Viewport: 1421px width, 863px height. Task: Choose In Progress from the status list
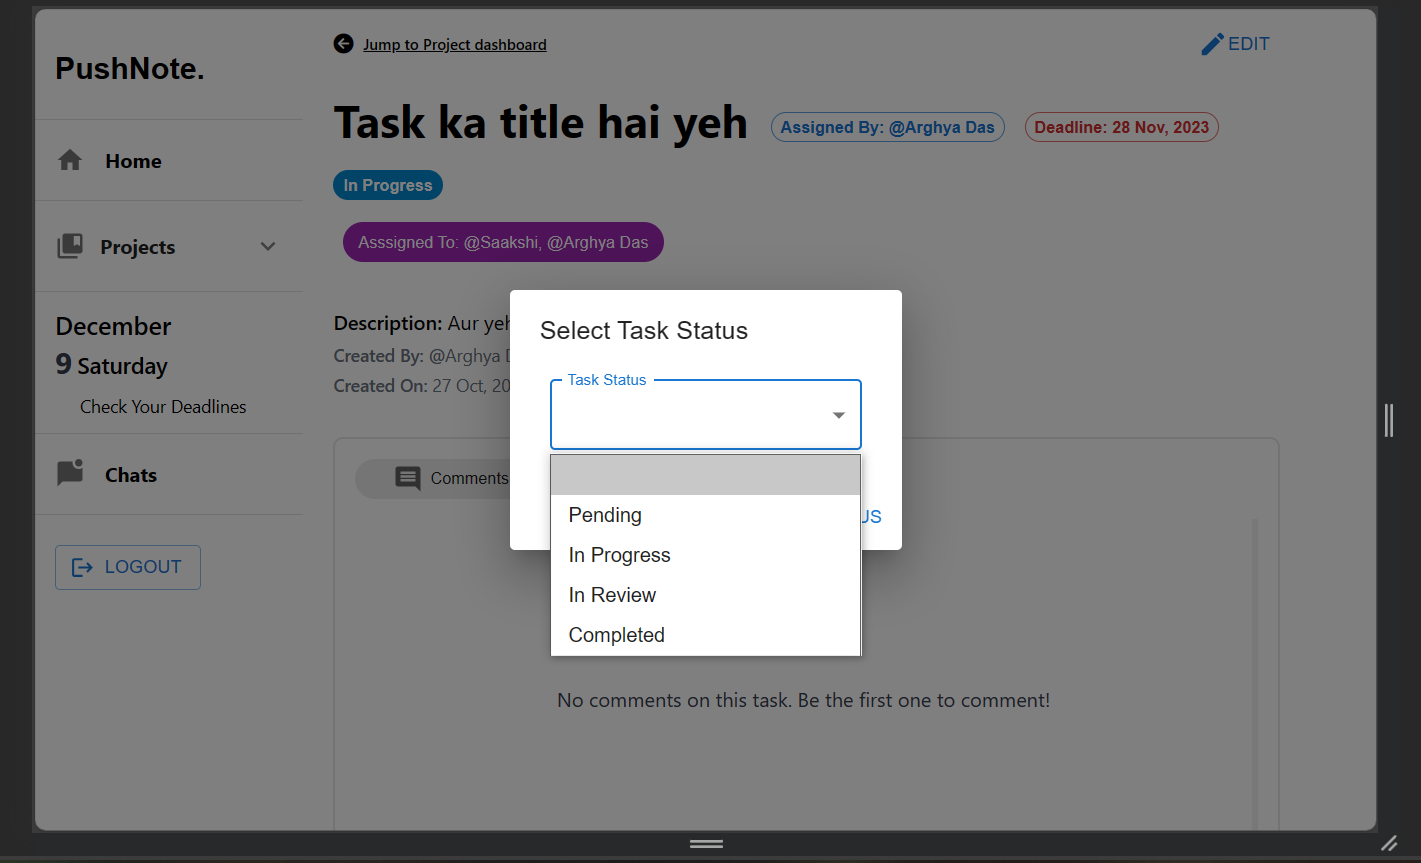click(x=619, y=555)
